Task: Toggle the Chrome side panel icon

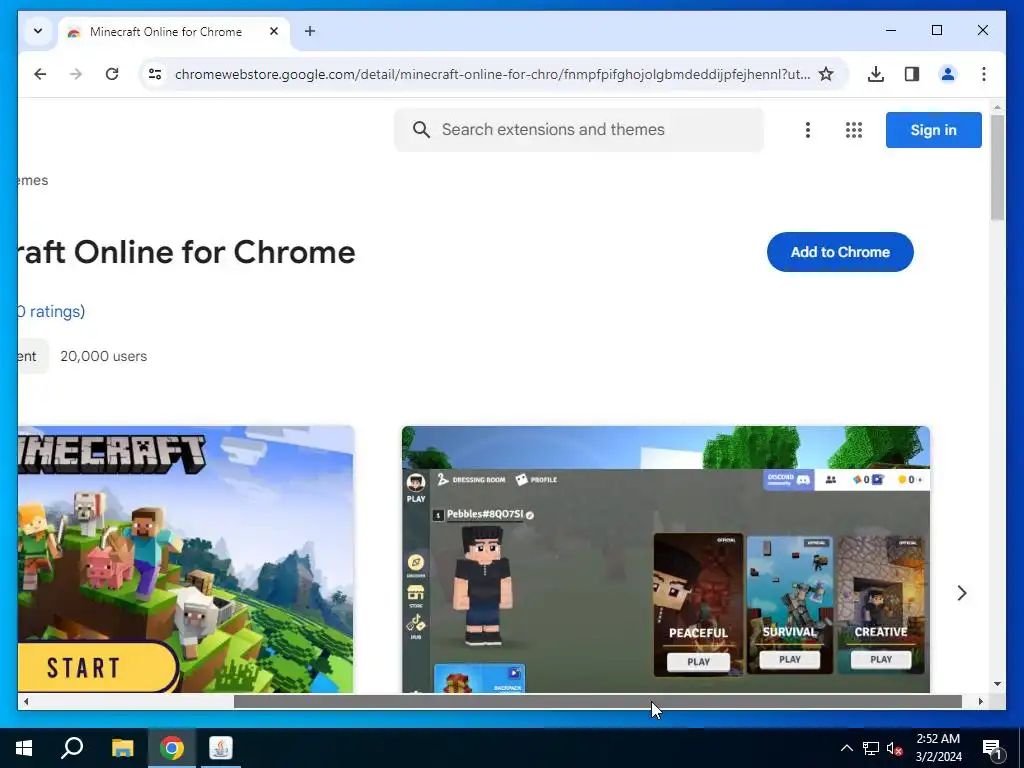Action: [912, 74]
